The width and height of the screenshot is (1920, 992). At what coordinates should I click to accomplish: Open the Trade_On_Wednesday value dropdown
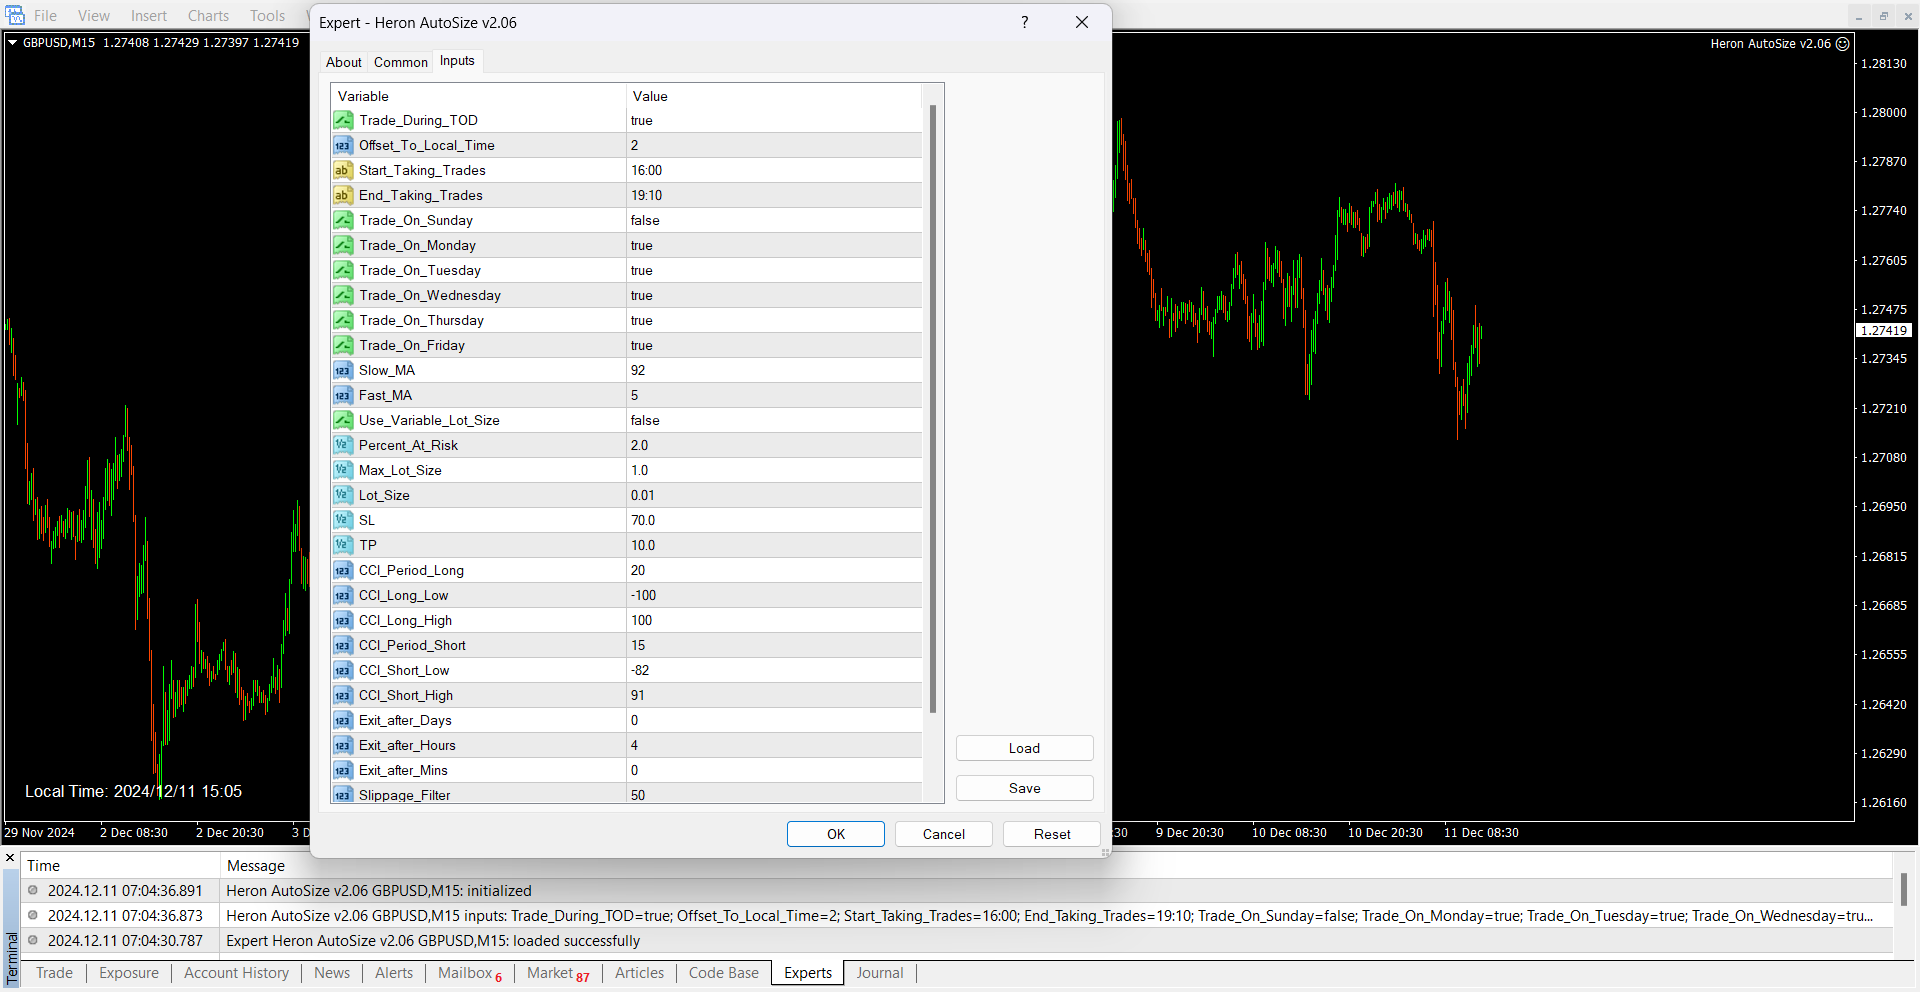(x=773, y=295)
